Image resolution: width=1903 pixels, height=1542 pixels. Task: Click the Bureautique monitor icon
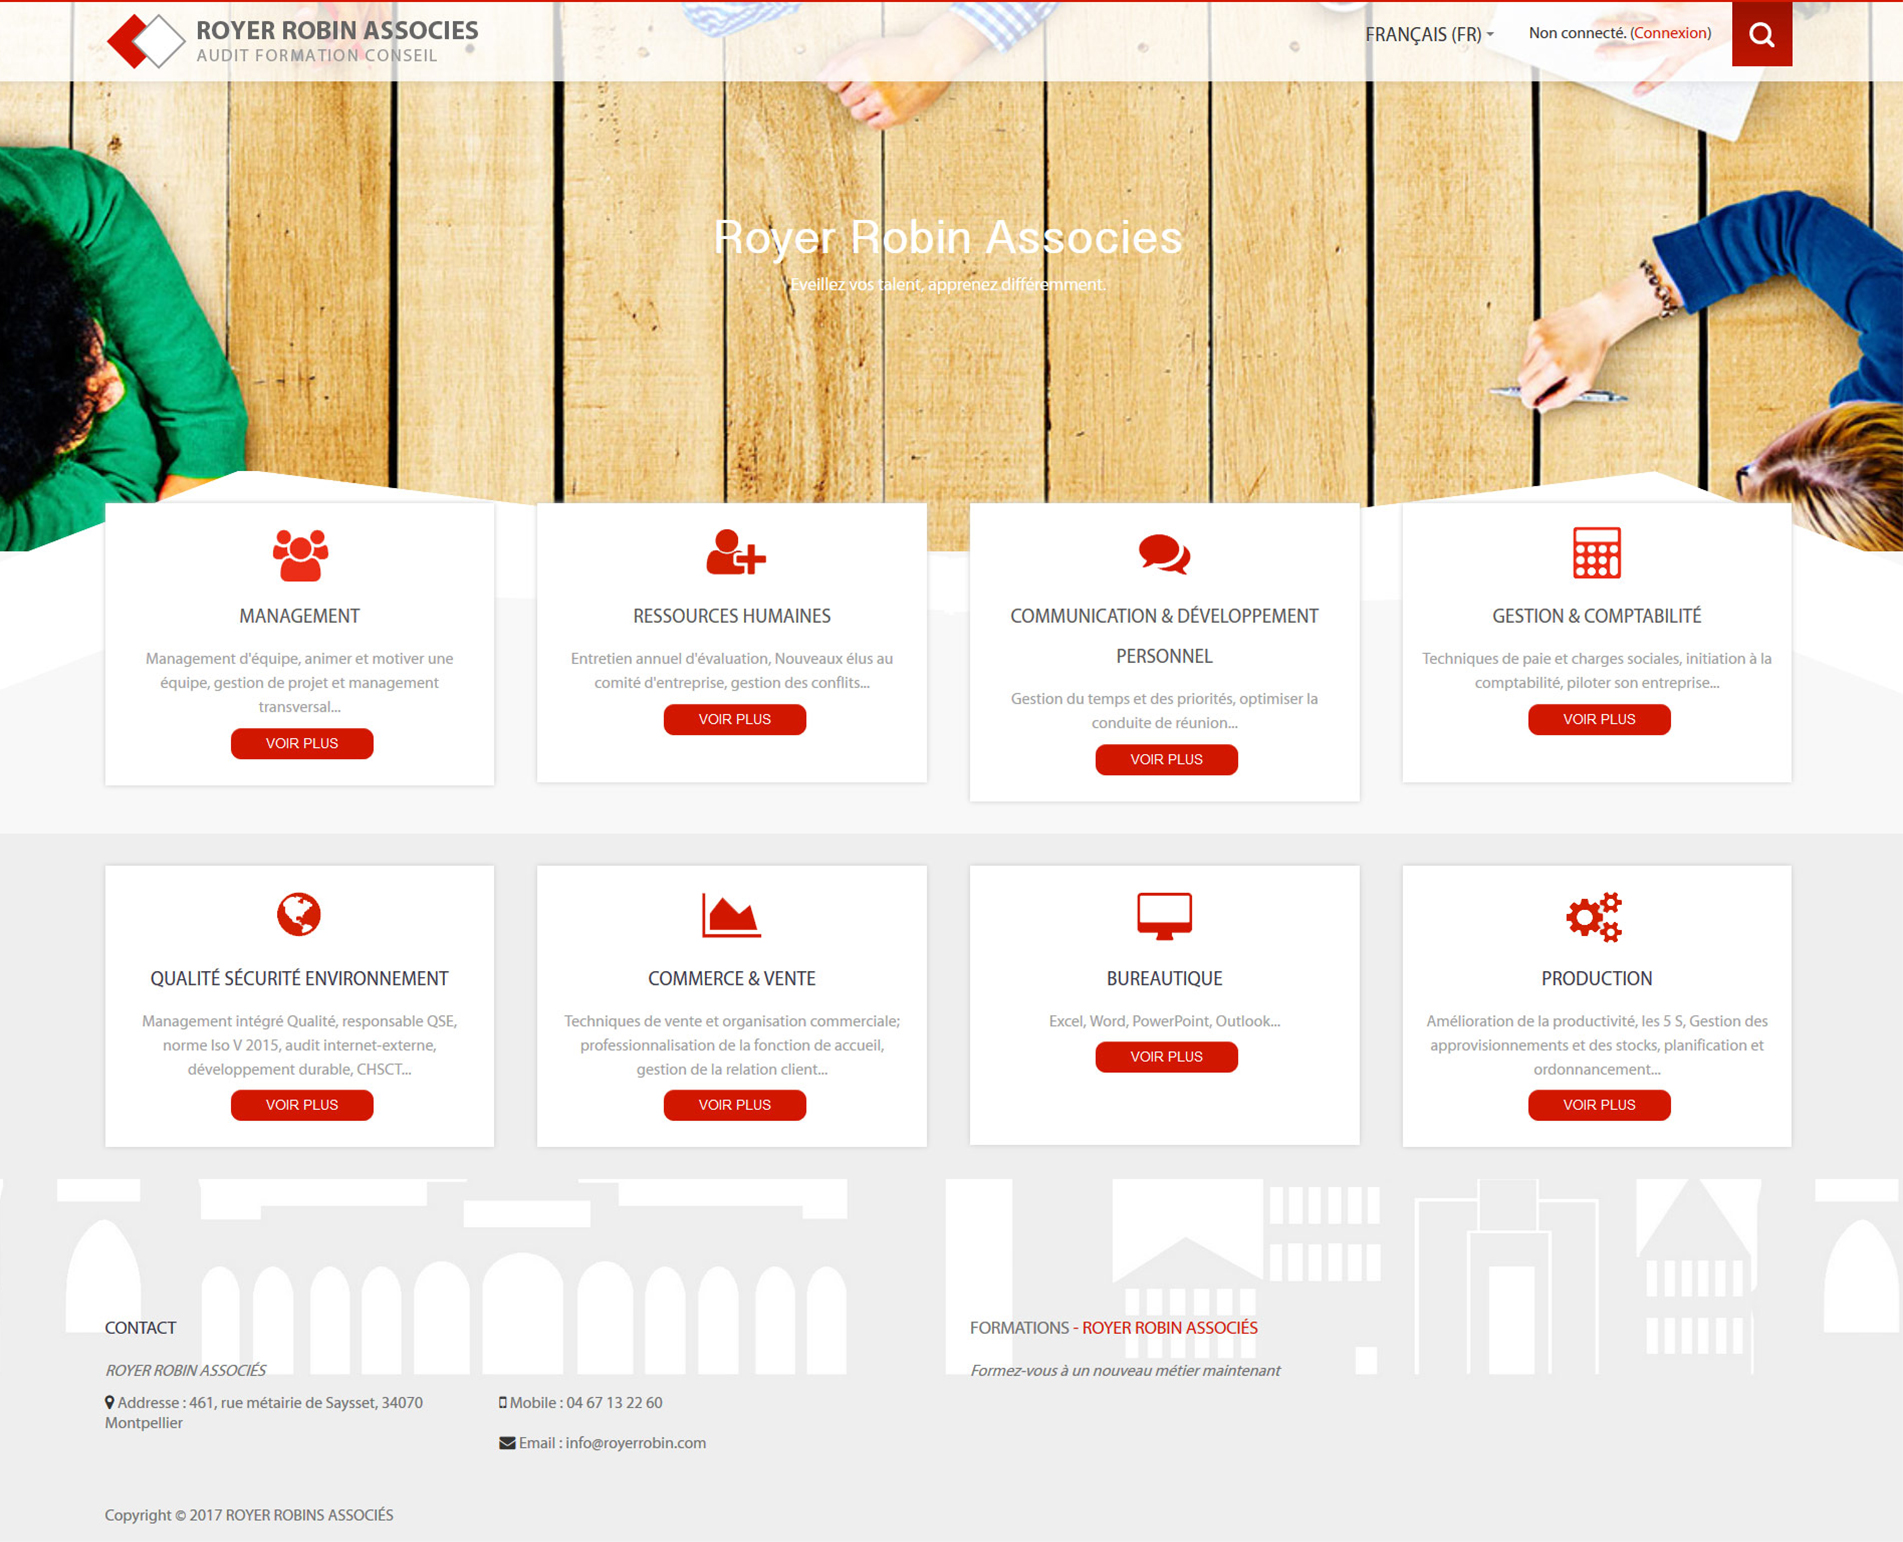(1164, 916)
